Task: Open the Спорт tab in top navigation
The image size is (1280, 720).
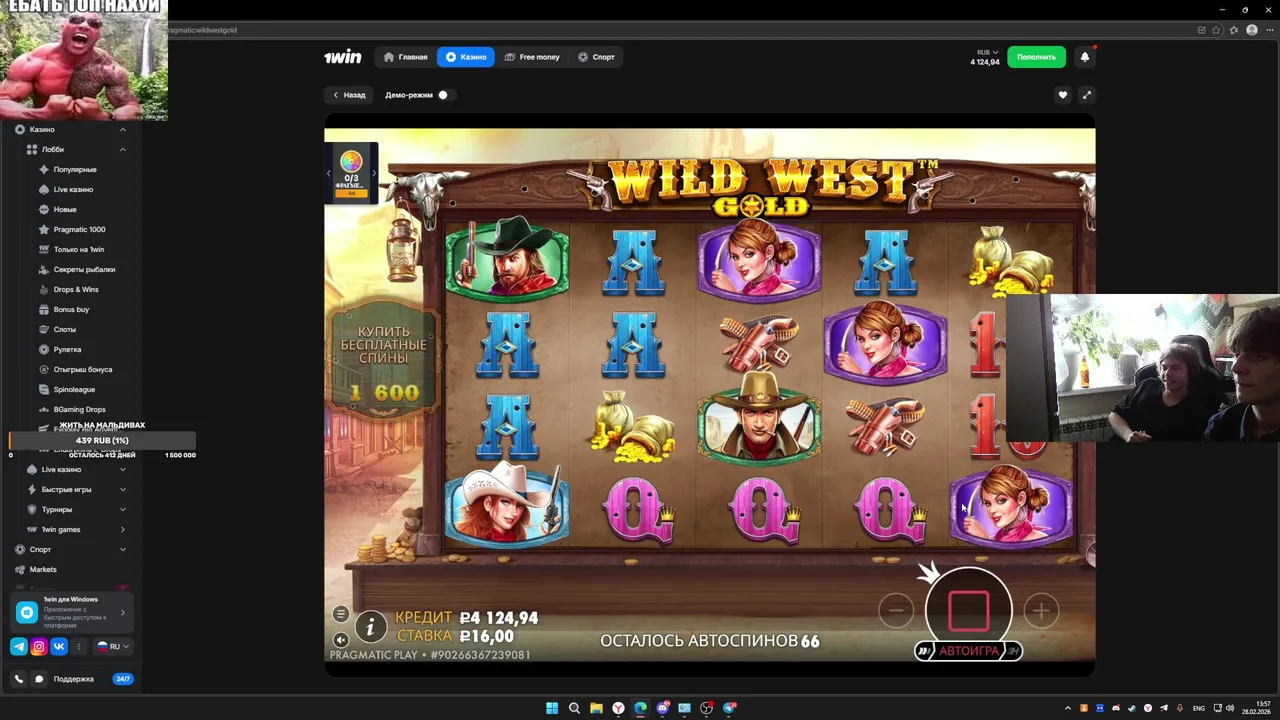Action: [596, 57]
